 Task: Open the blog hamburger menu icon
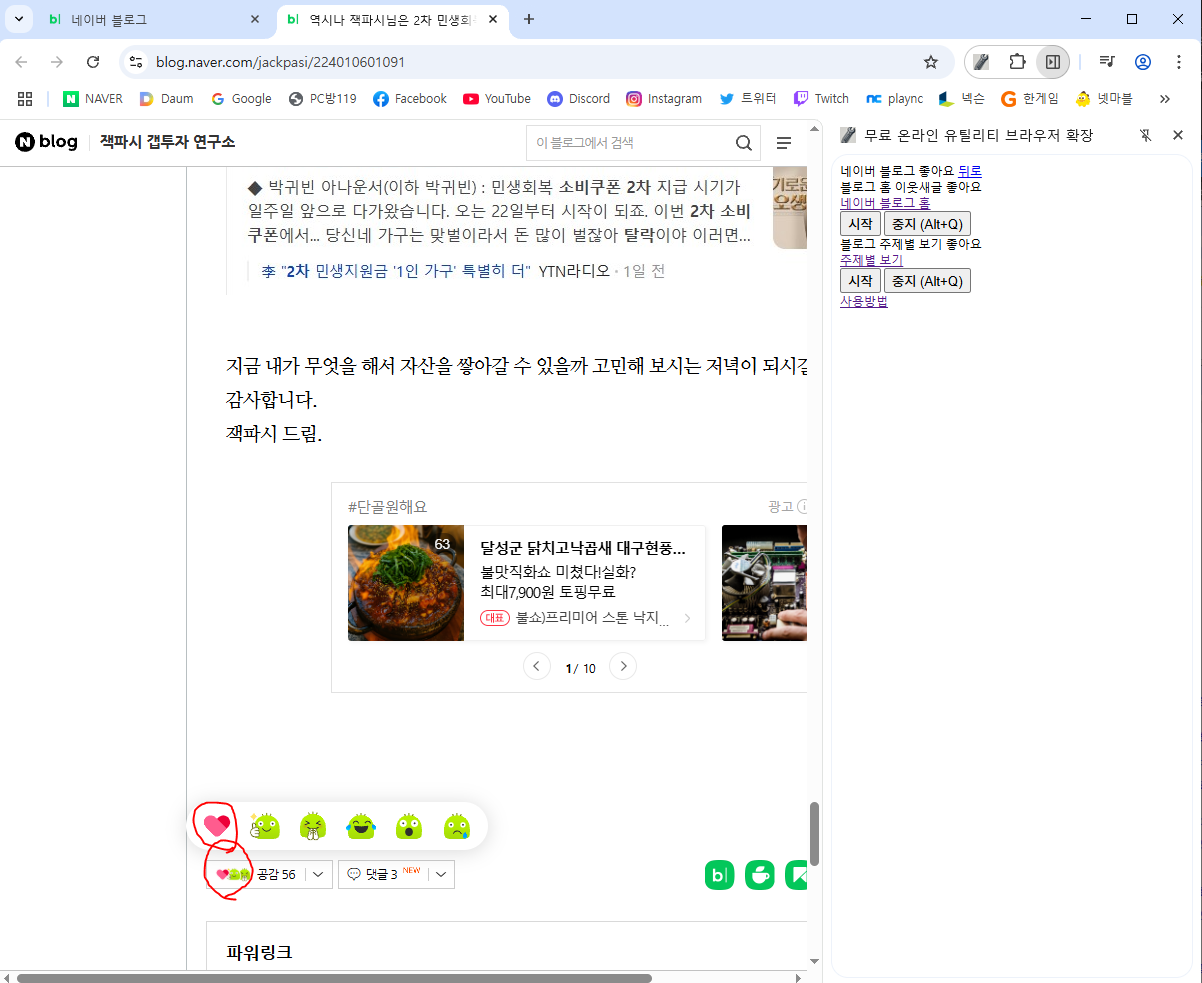[x=784, y=143]
